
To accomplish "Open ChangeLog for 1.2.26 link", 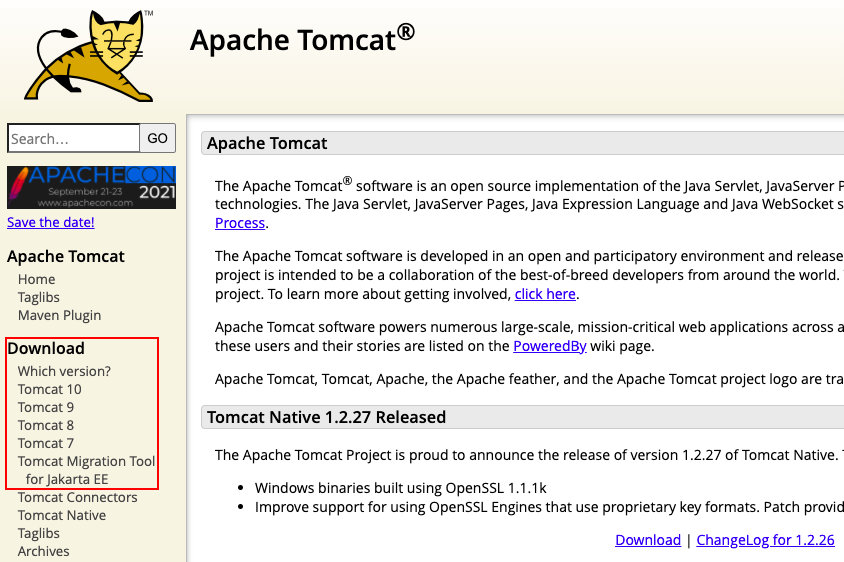I will pos(765,540).
